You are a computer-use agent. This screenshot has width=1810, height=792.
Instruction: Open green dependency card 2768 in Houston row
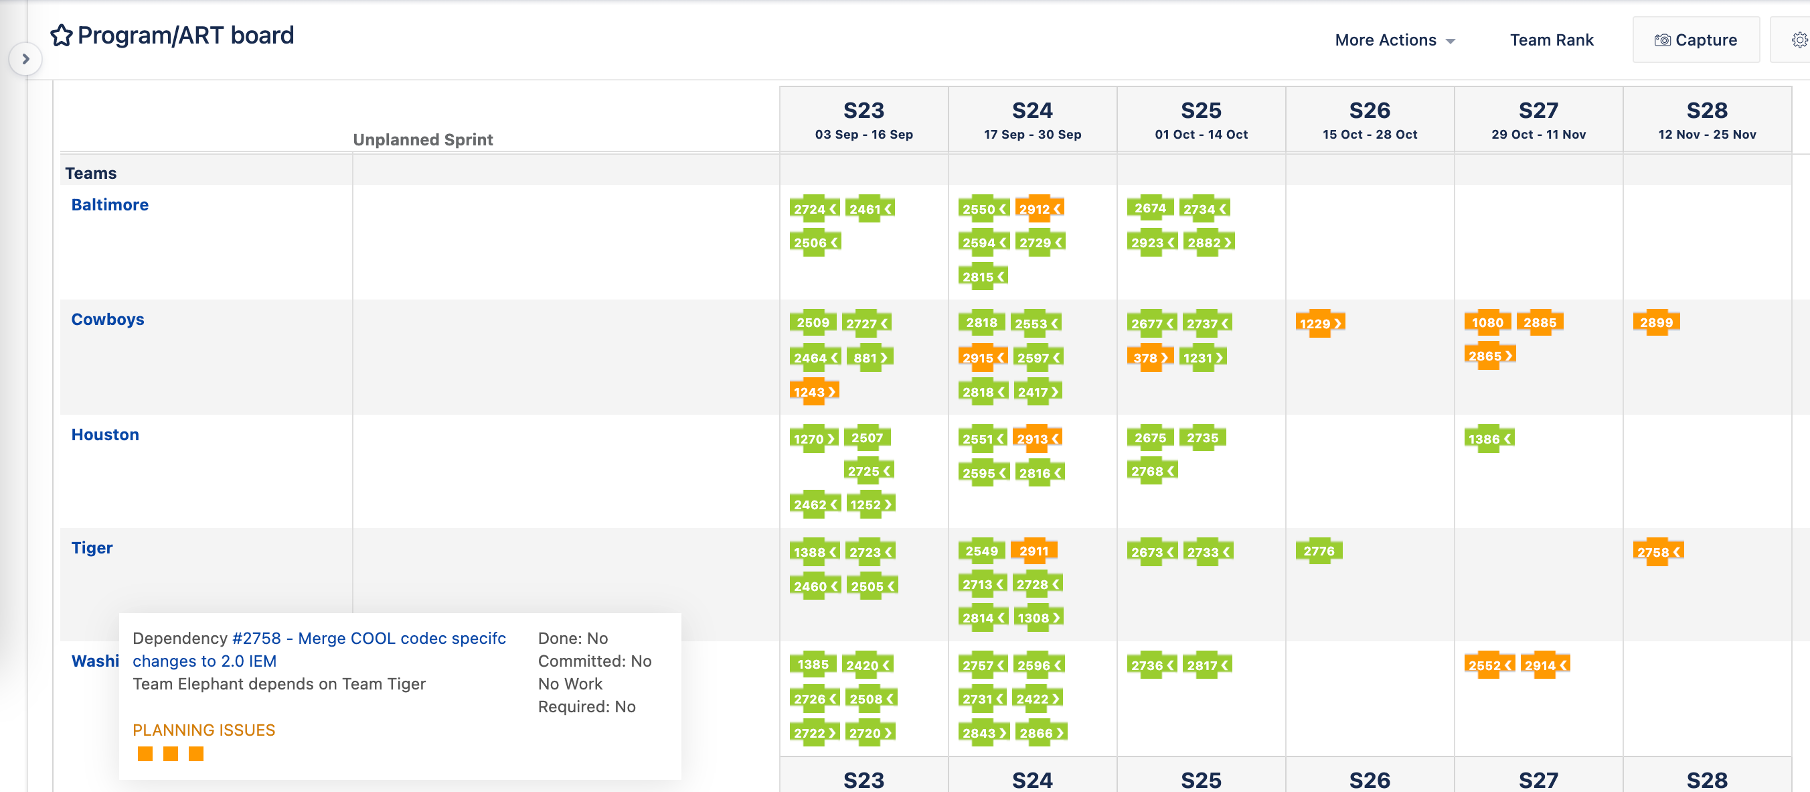[x=1152, y=471]
